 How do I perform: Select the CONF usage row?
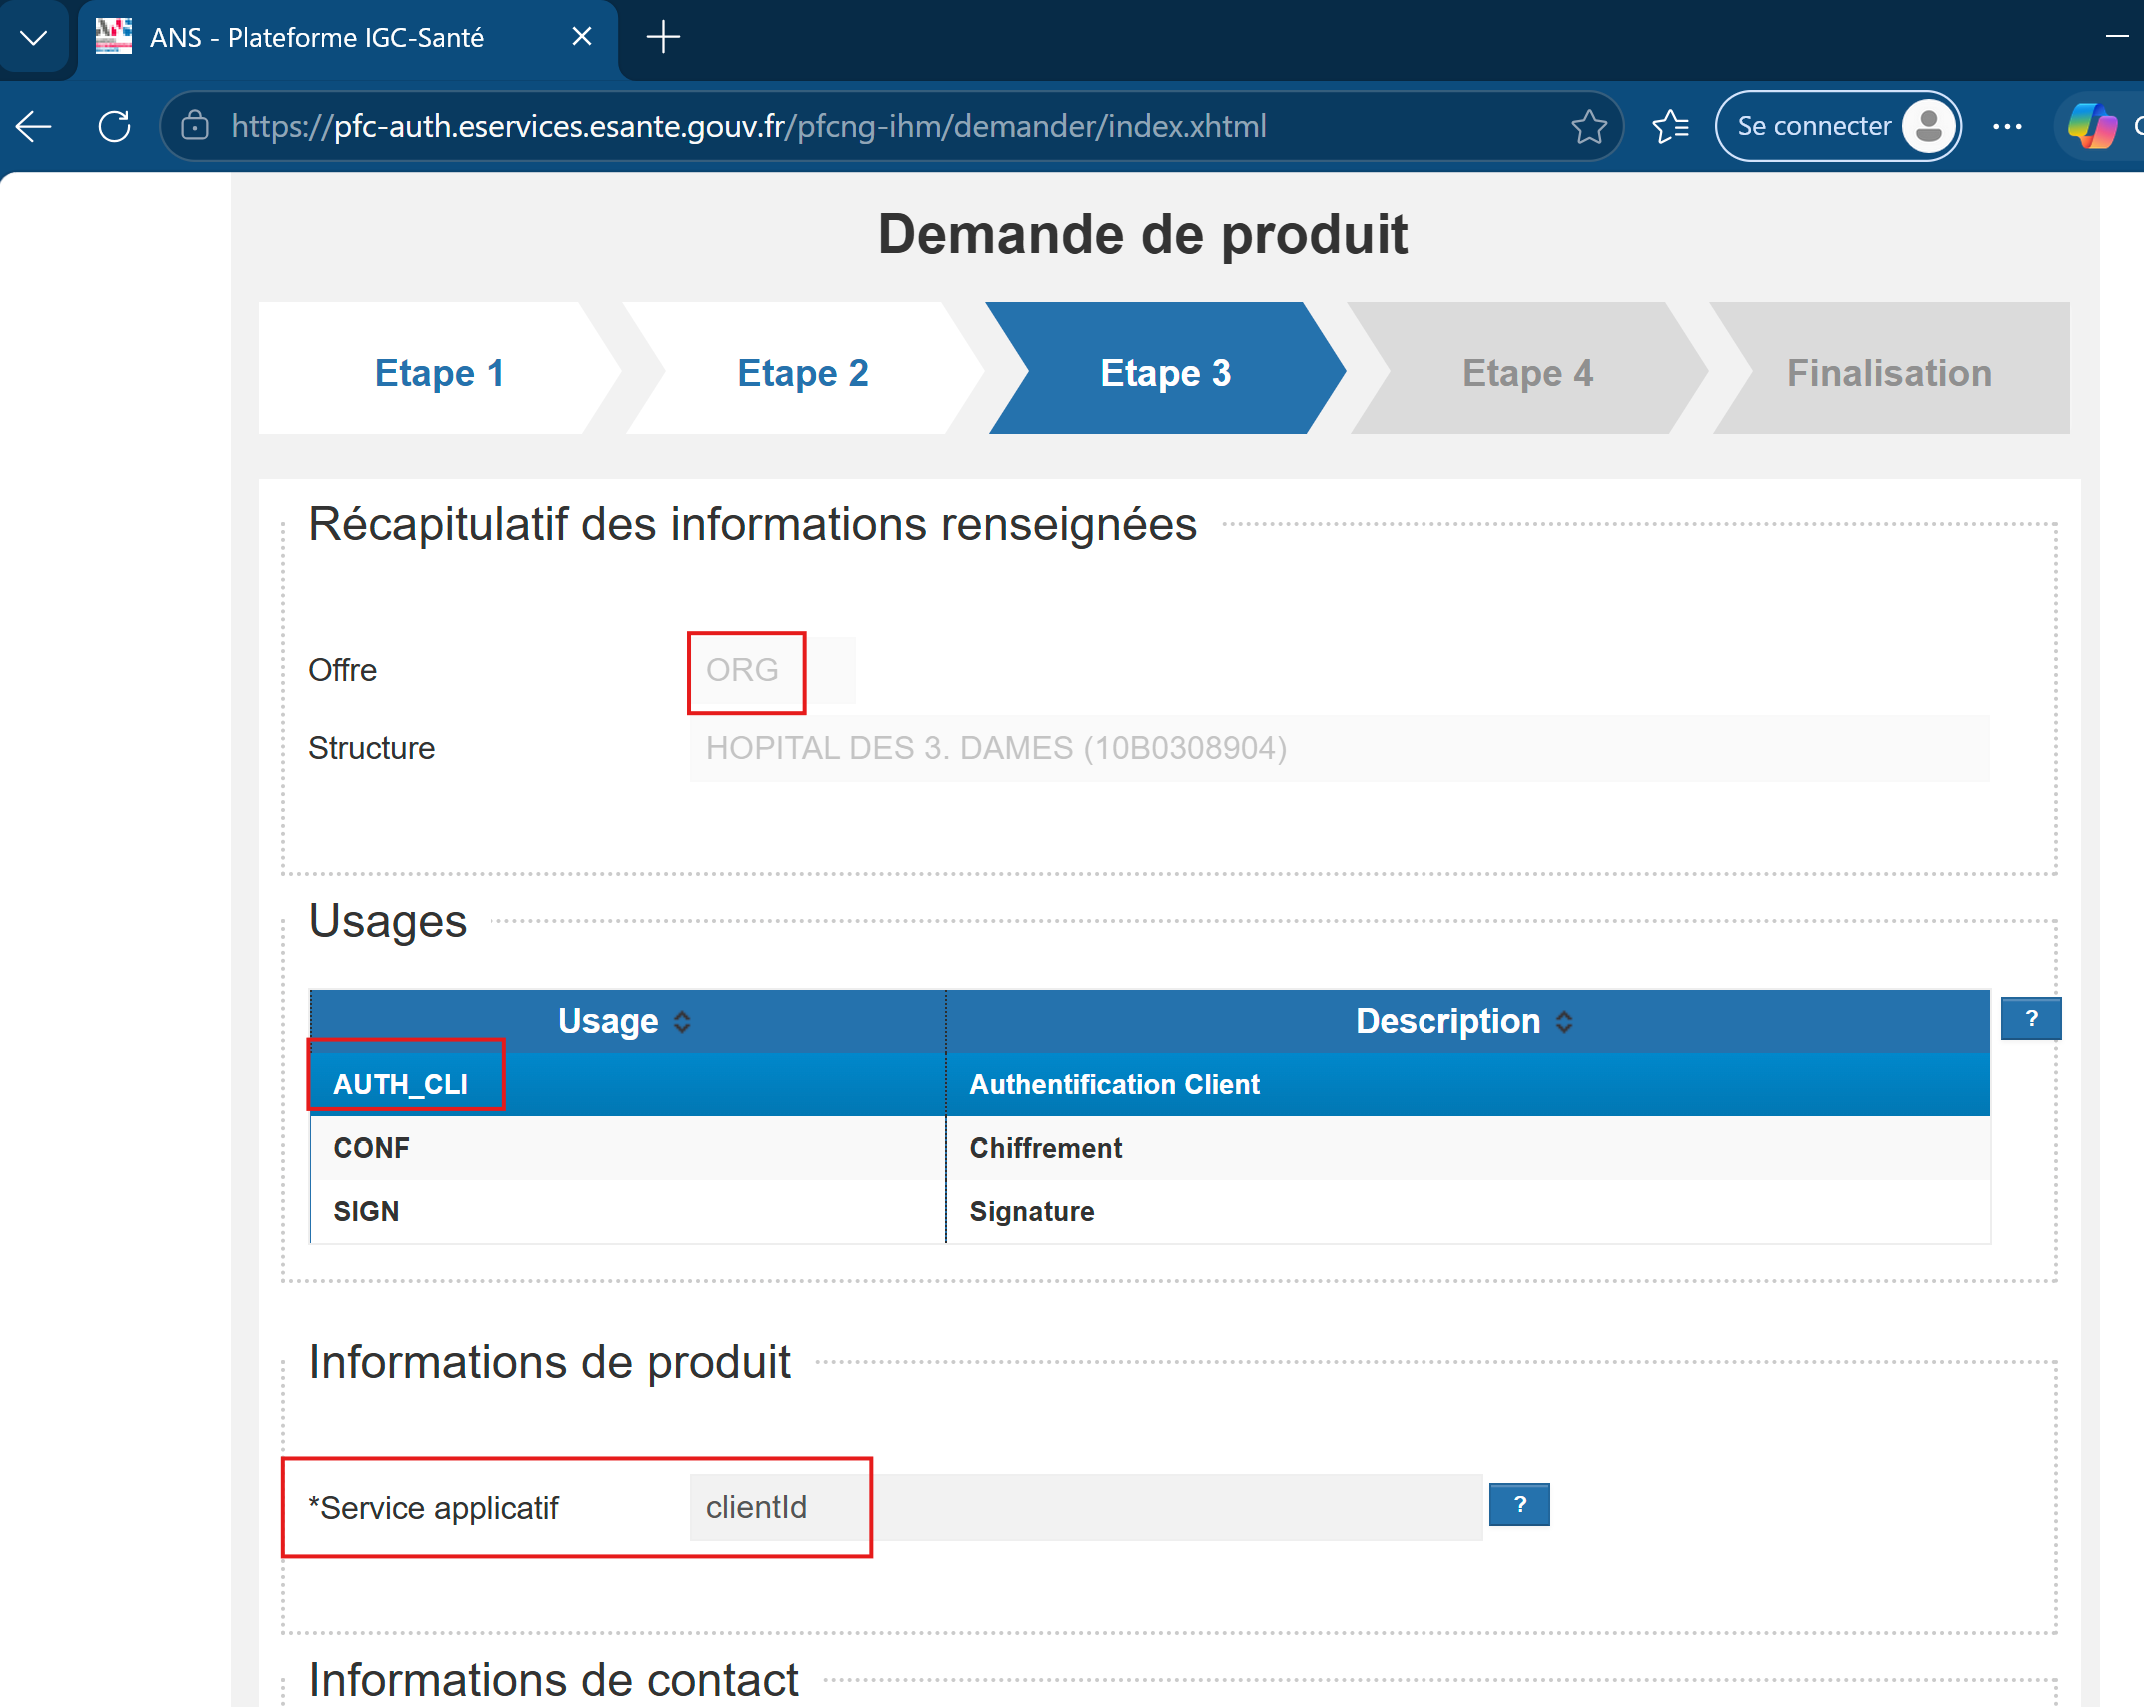[1150, 1147]
